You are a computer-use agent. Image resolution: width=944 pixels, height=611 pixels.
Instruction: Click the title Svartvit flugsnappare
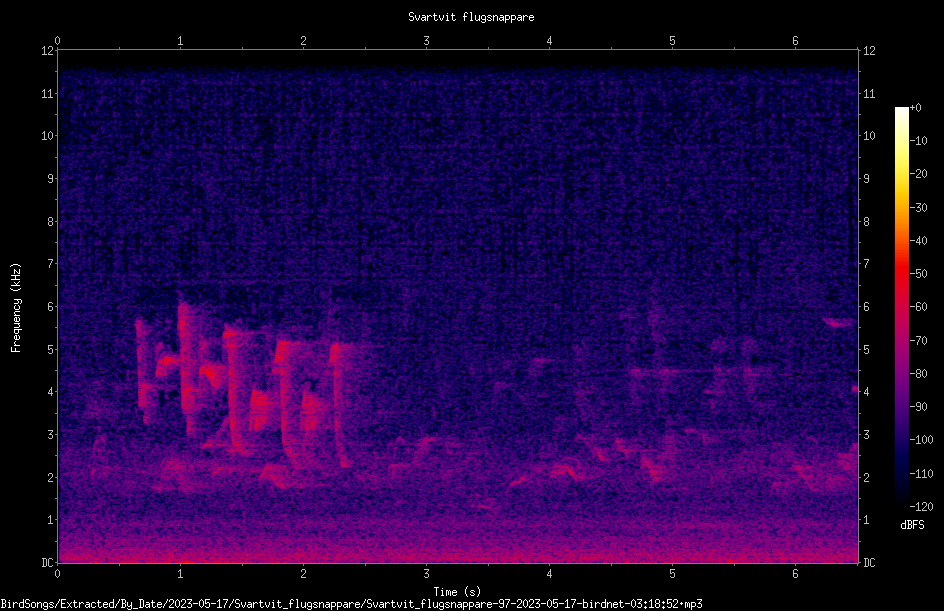tap(471, 17)
